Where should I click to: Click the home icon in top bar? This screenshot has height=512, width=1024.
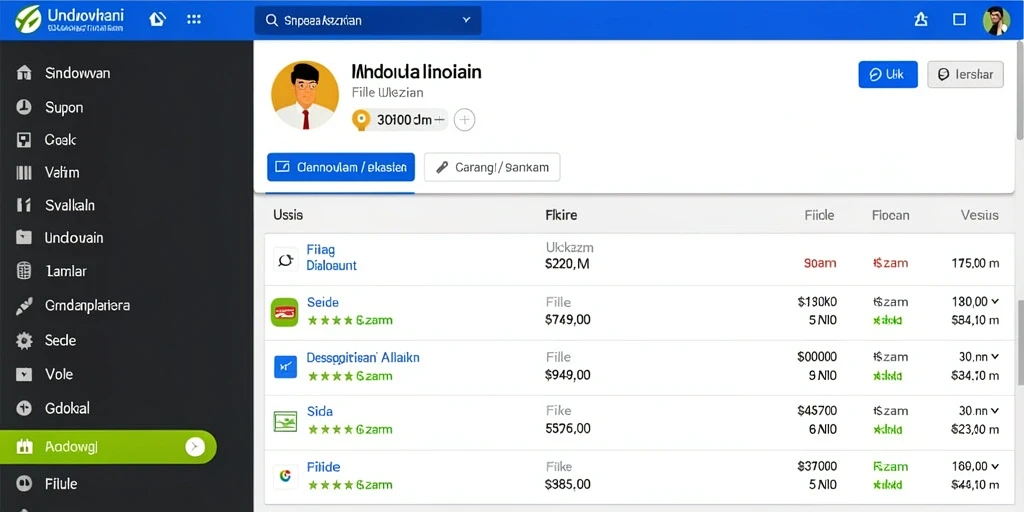pos(157,19)
